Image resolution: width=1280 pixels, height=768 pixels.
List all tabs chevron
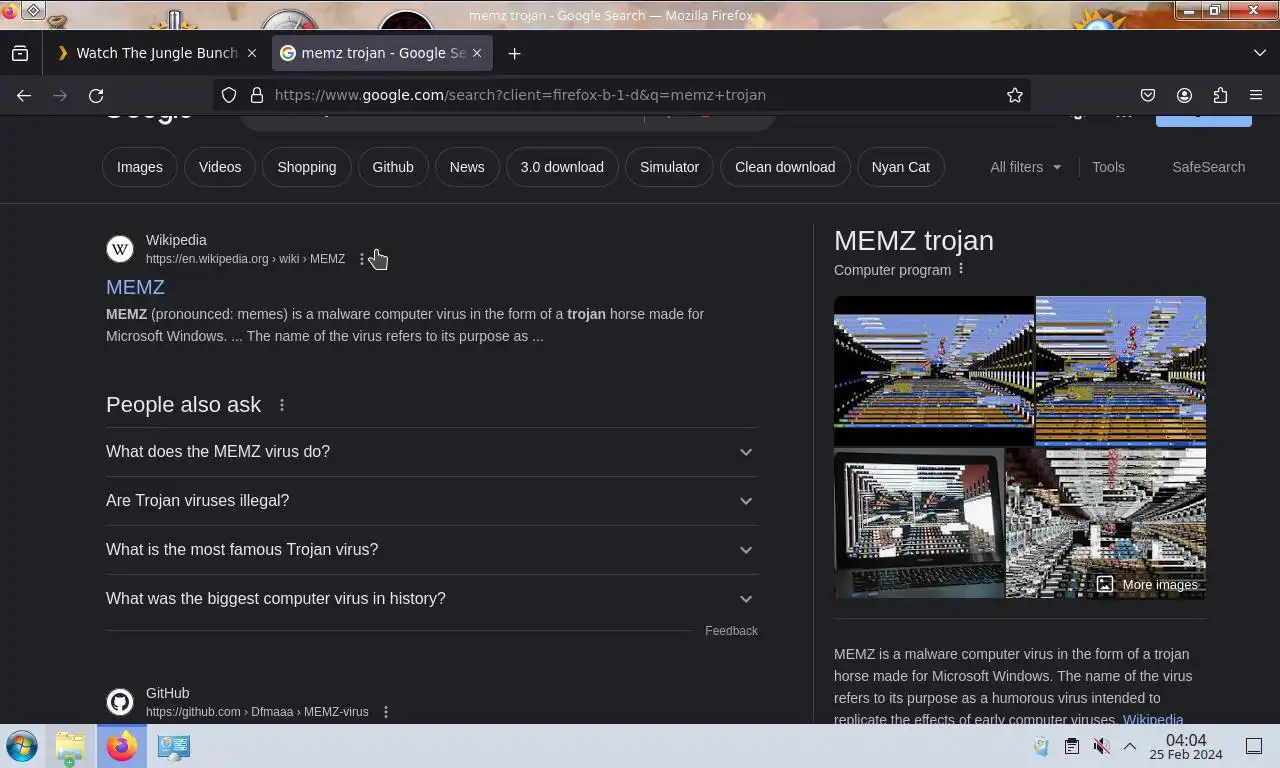1259,53
